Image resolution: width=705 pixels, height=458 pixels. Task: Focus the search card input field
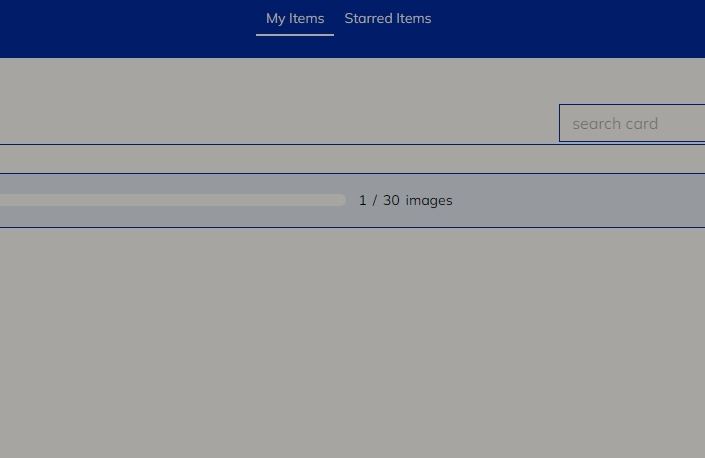coord(632,123)
